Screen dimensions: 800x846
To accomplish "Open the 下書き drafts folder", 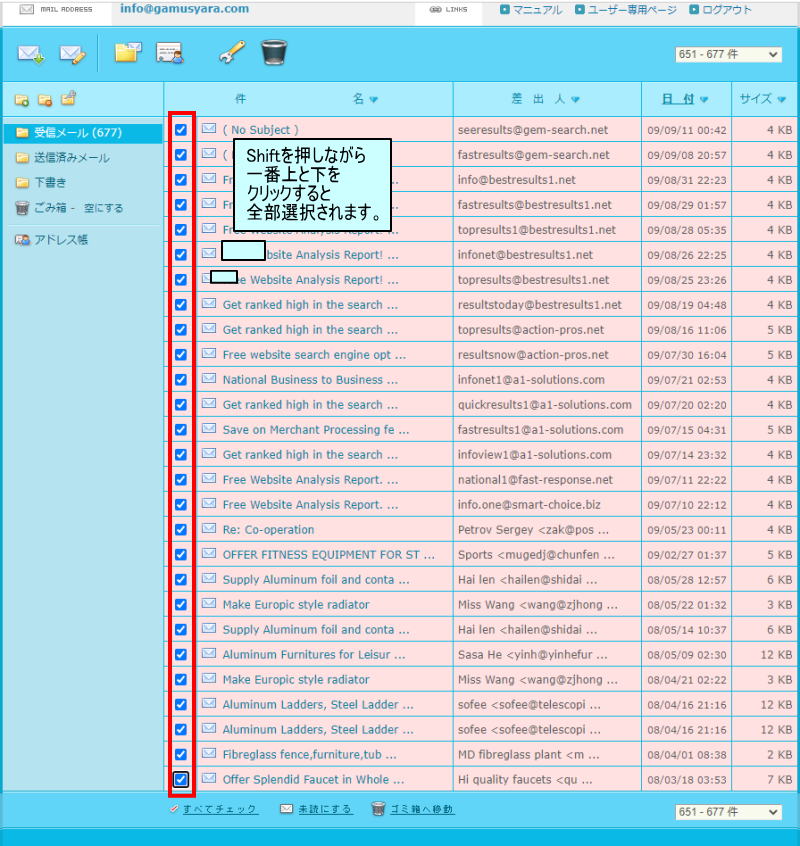I will point(50,183).
